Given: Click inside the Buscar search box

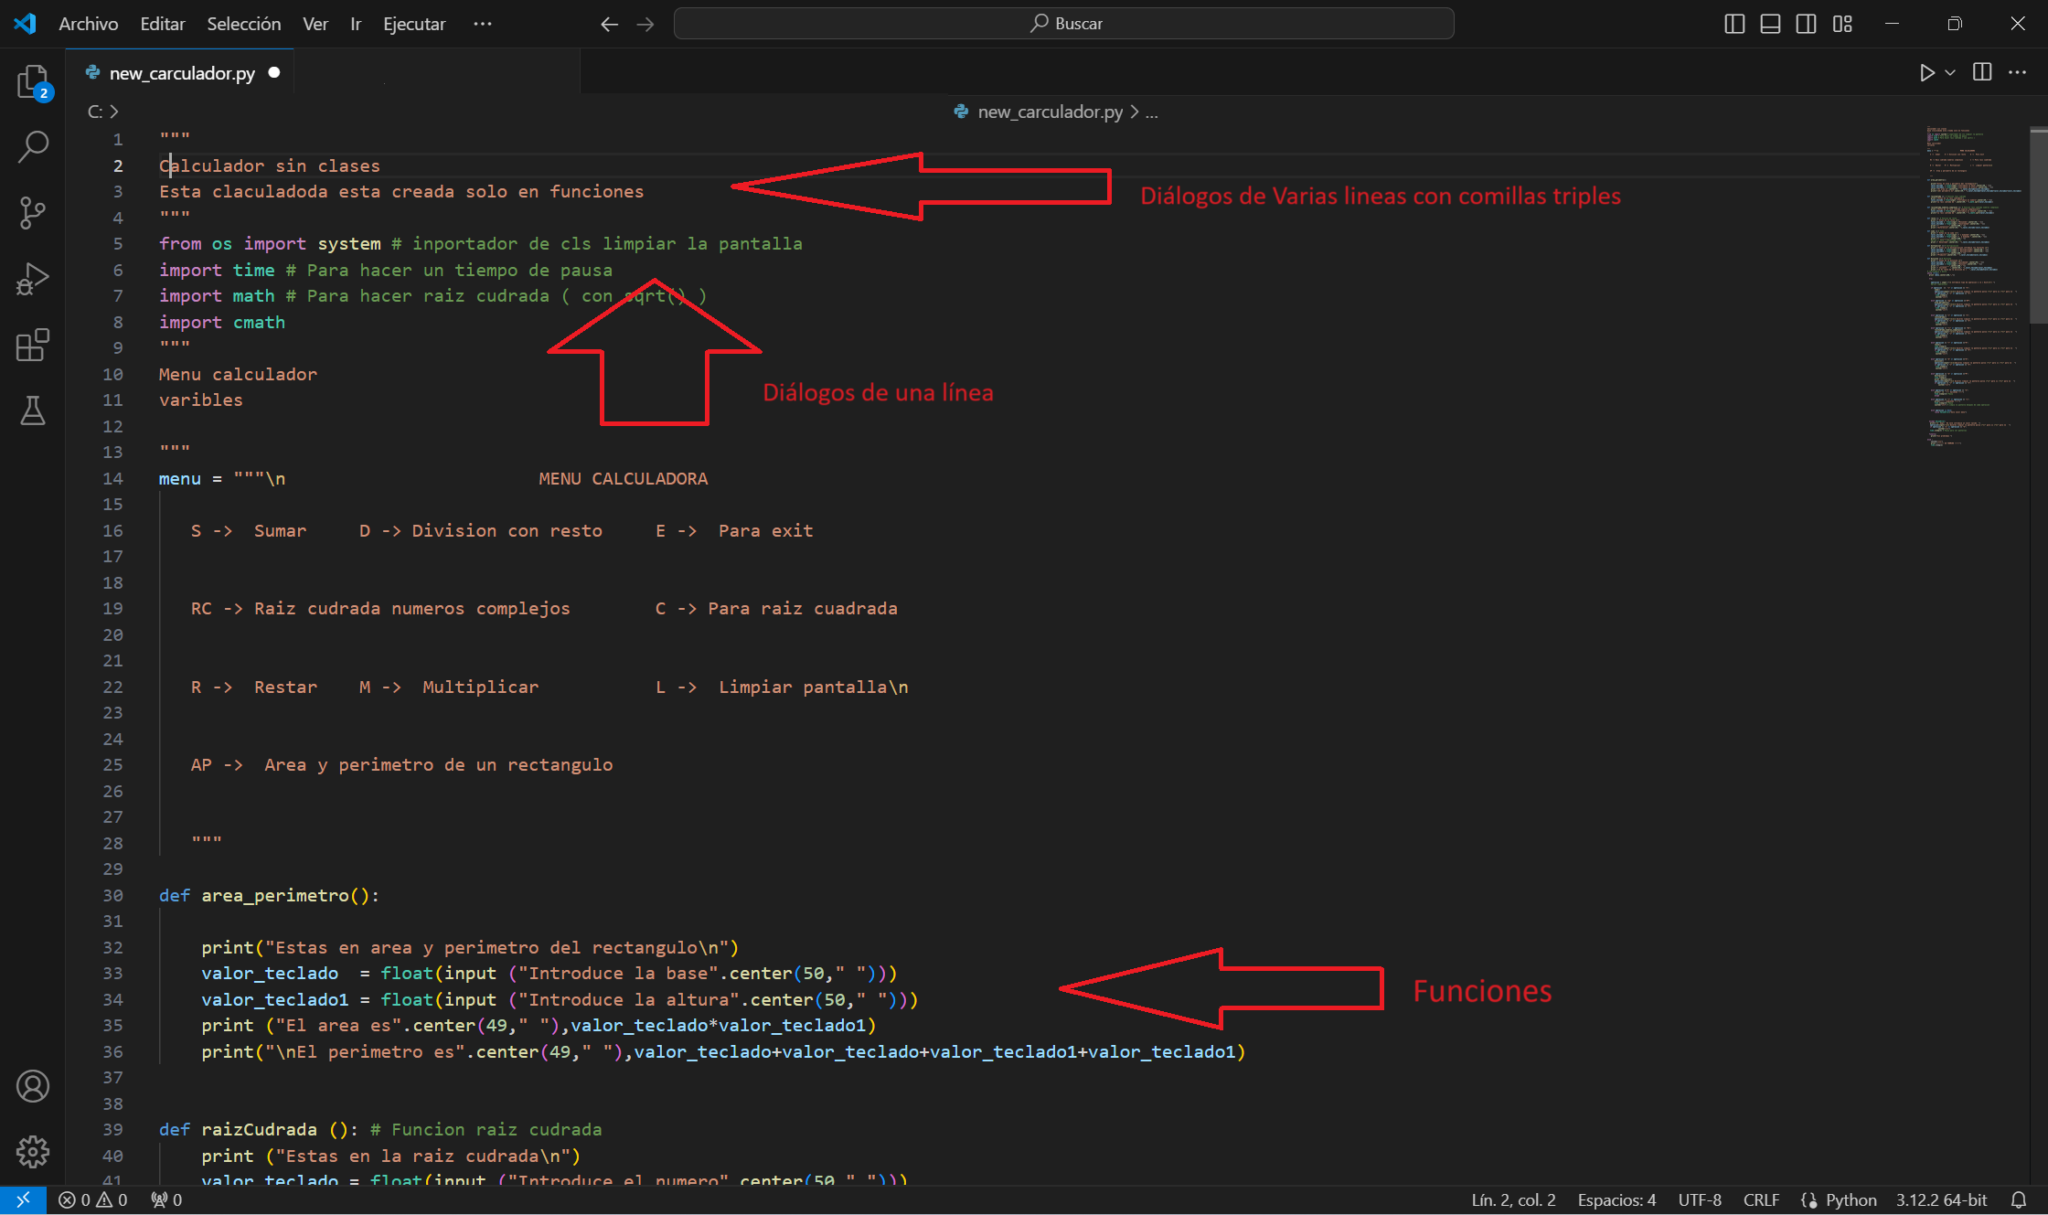Looking at the screenshot, I should [1065, 23].
